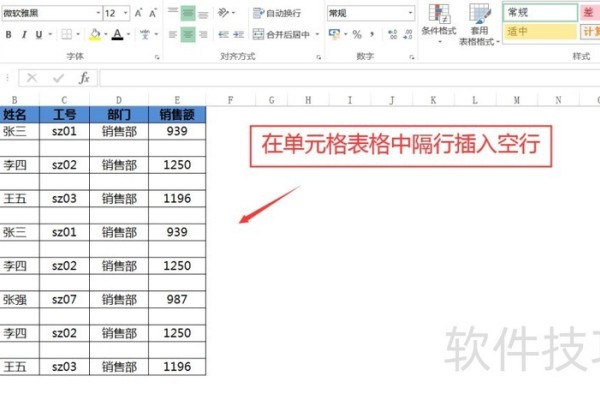Apply comma thousands separator style
This screenshot has width=600, height=400.
[372, 34]
